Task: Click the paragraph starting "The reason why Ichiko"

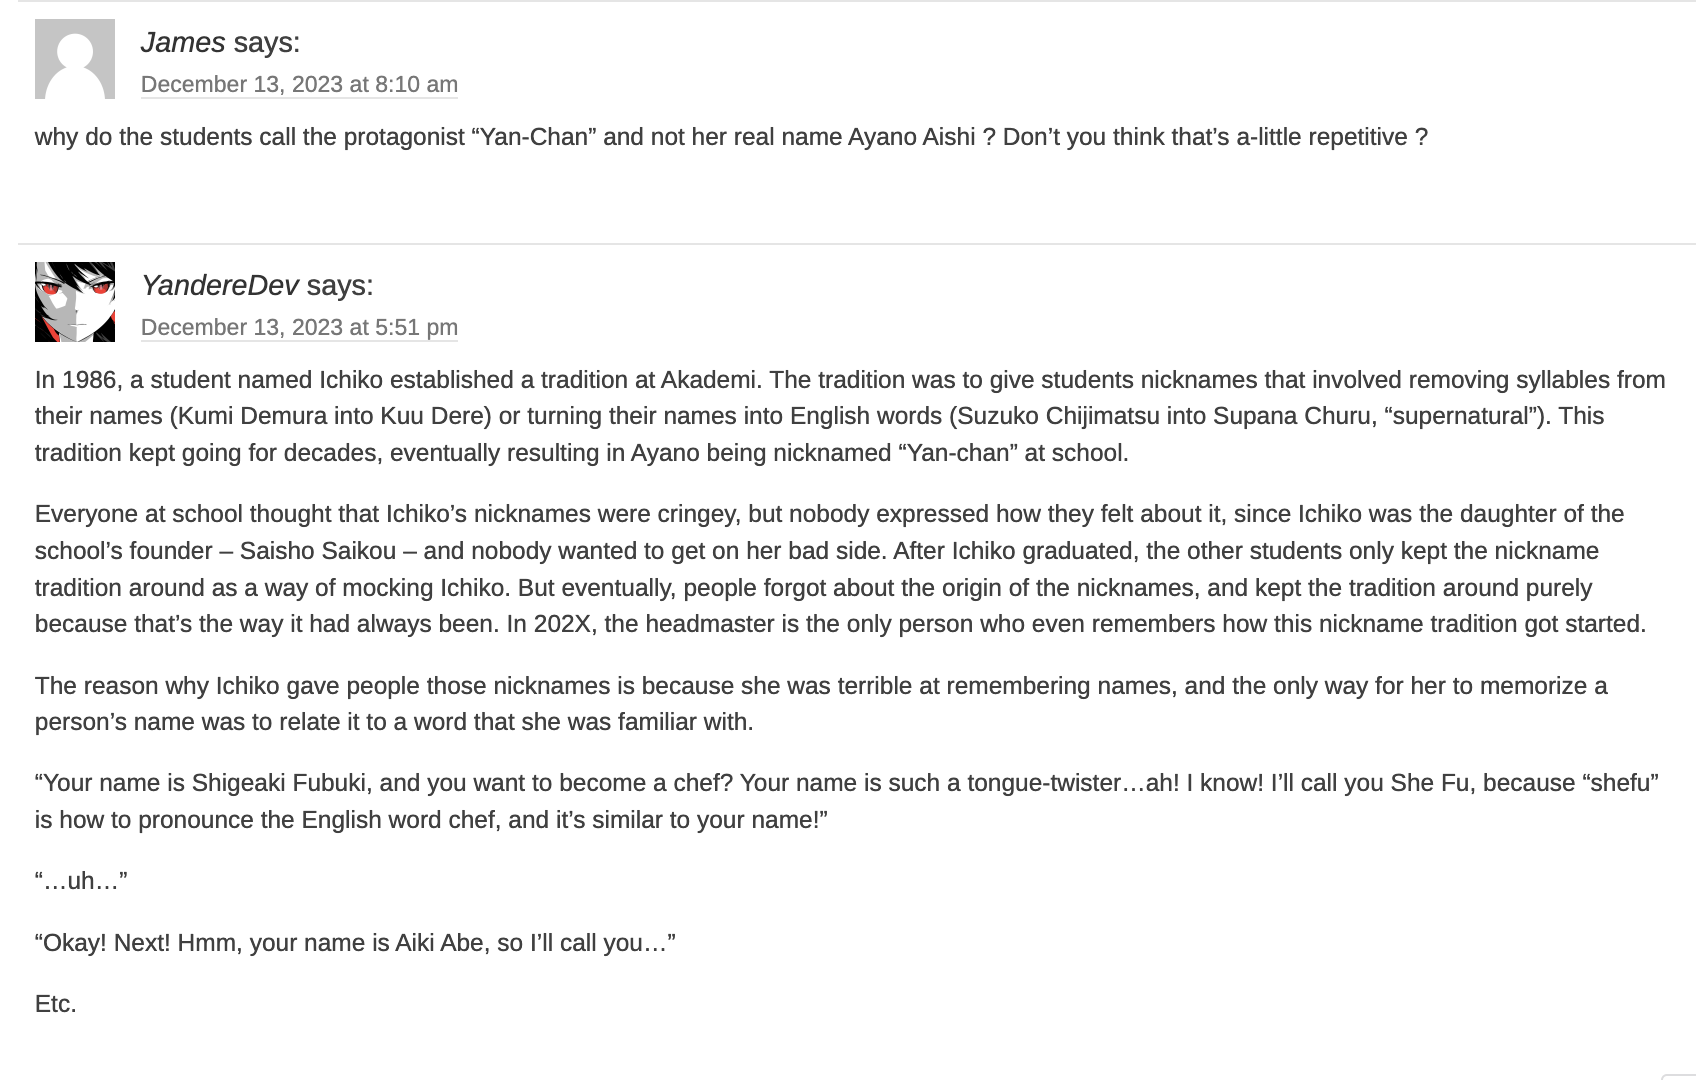Action: click(820, 704)
